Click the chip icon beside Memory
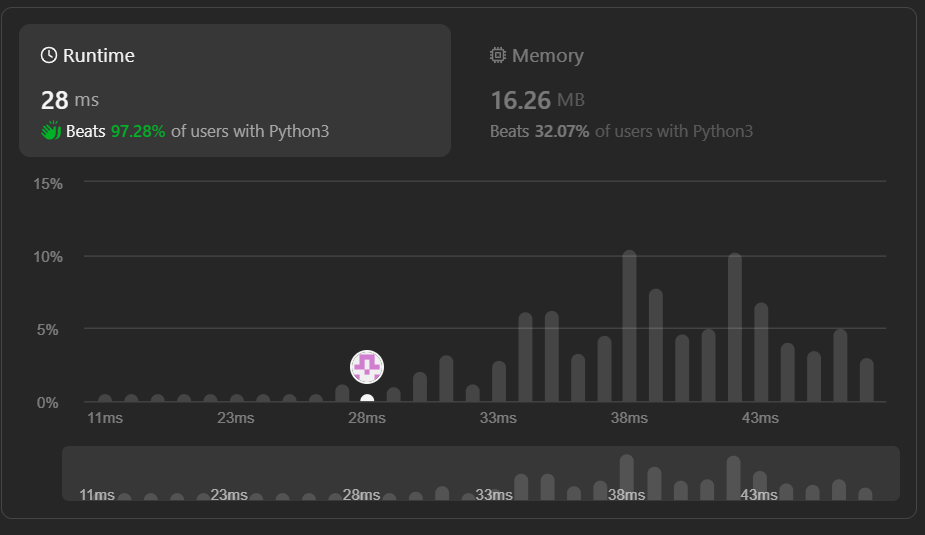 tap(498, 56)
